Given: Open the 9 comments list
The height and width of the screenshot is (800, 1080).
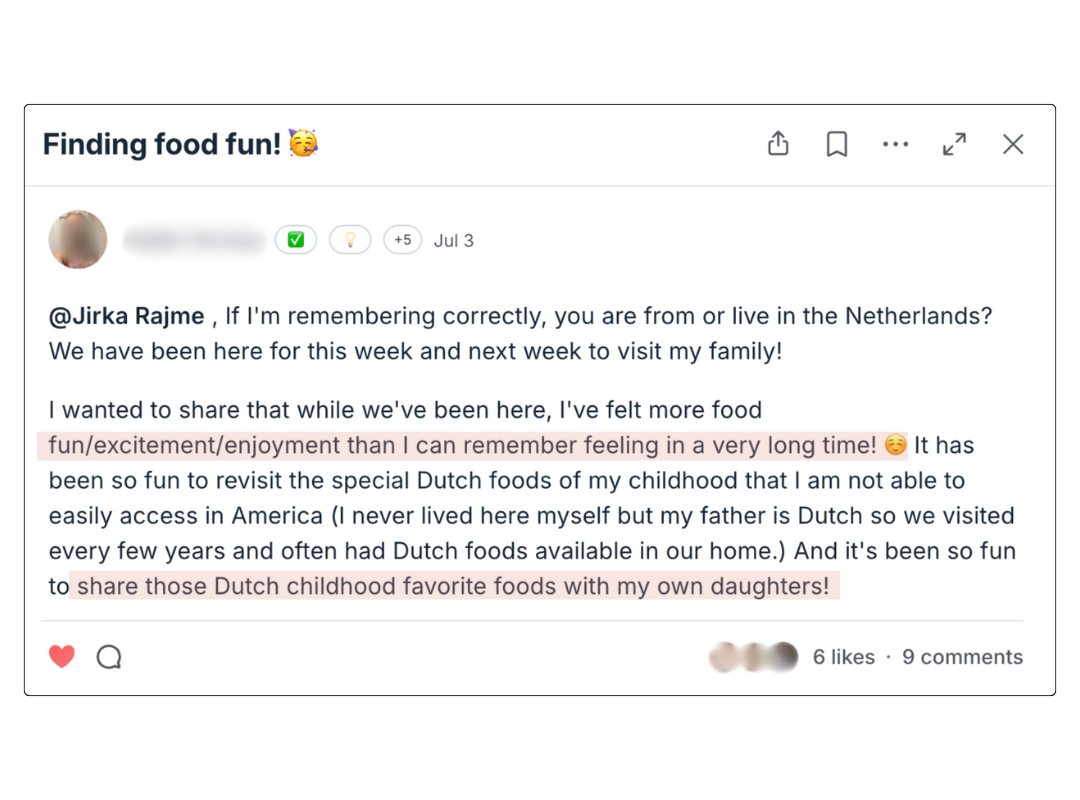Looking at the screenshot, I should point(962,657).
